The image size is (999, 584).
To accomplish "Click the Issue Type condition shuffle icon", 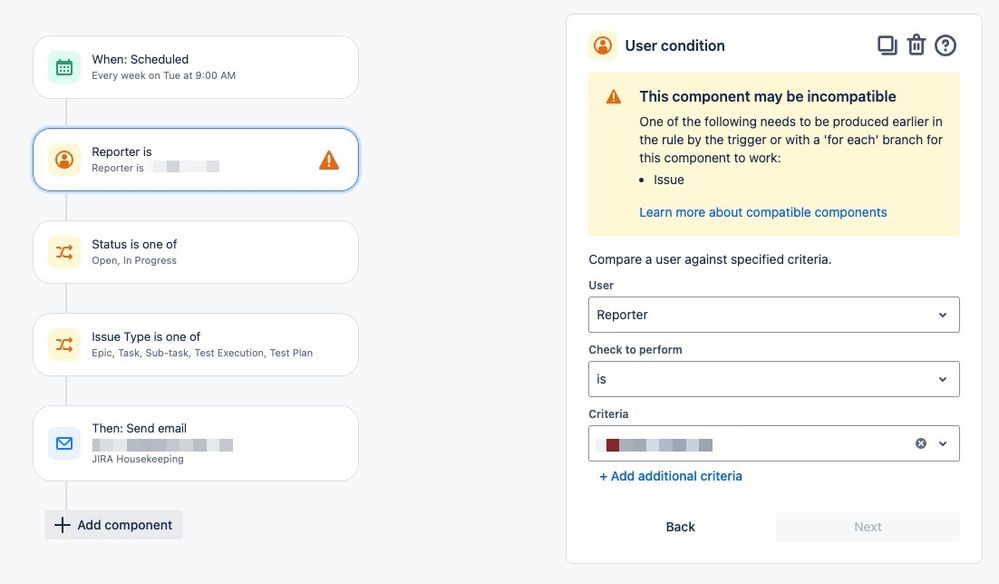I will click(x=64, y=345).
